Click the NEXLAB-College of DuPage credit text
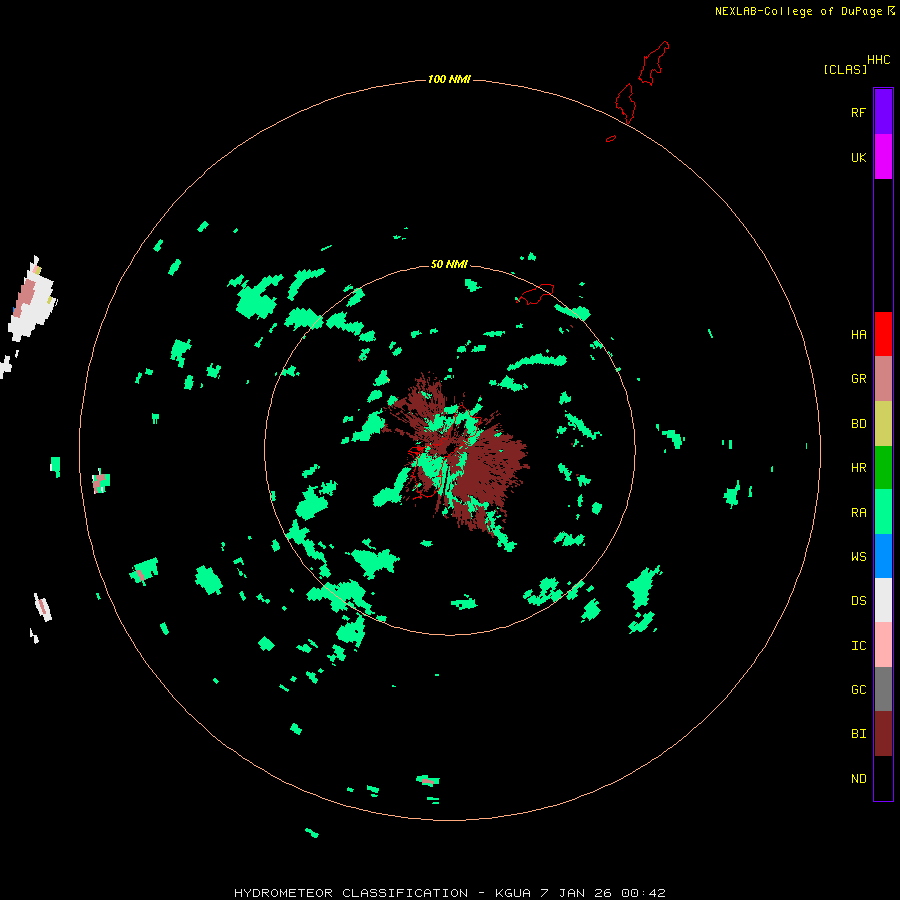Screen dimensions: 900x900 pyautogui.click(x=798, y=11)
